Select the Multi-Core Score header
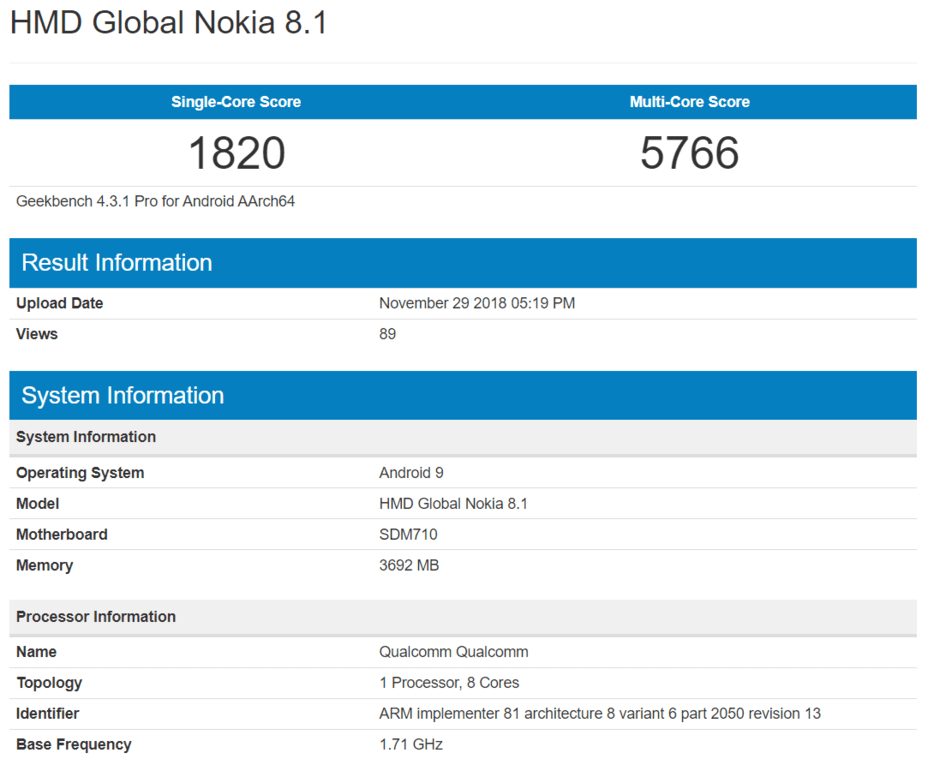This screenshot has height=759, width=940. click(689, 102)
